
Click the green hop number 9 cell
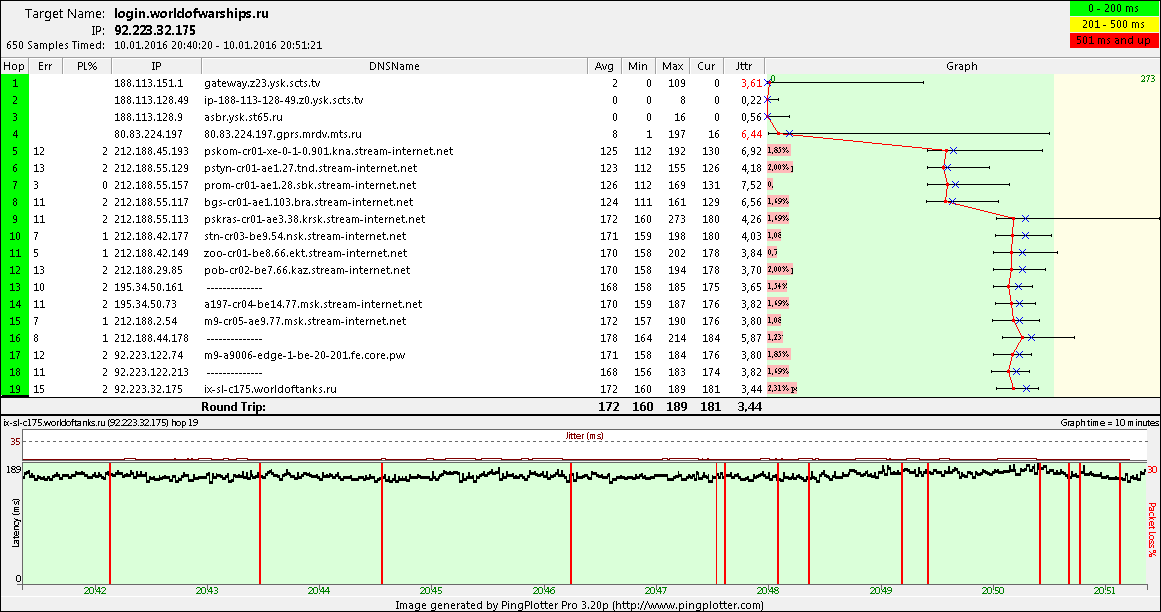[x=14, y=219]
